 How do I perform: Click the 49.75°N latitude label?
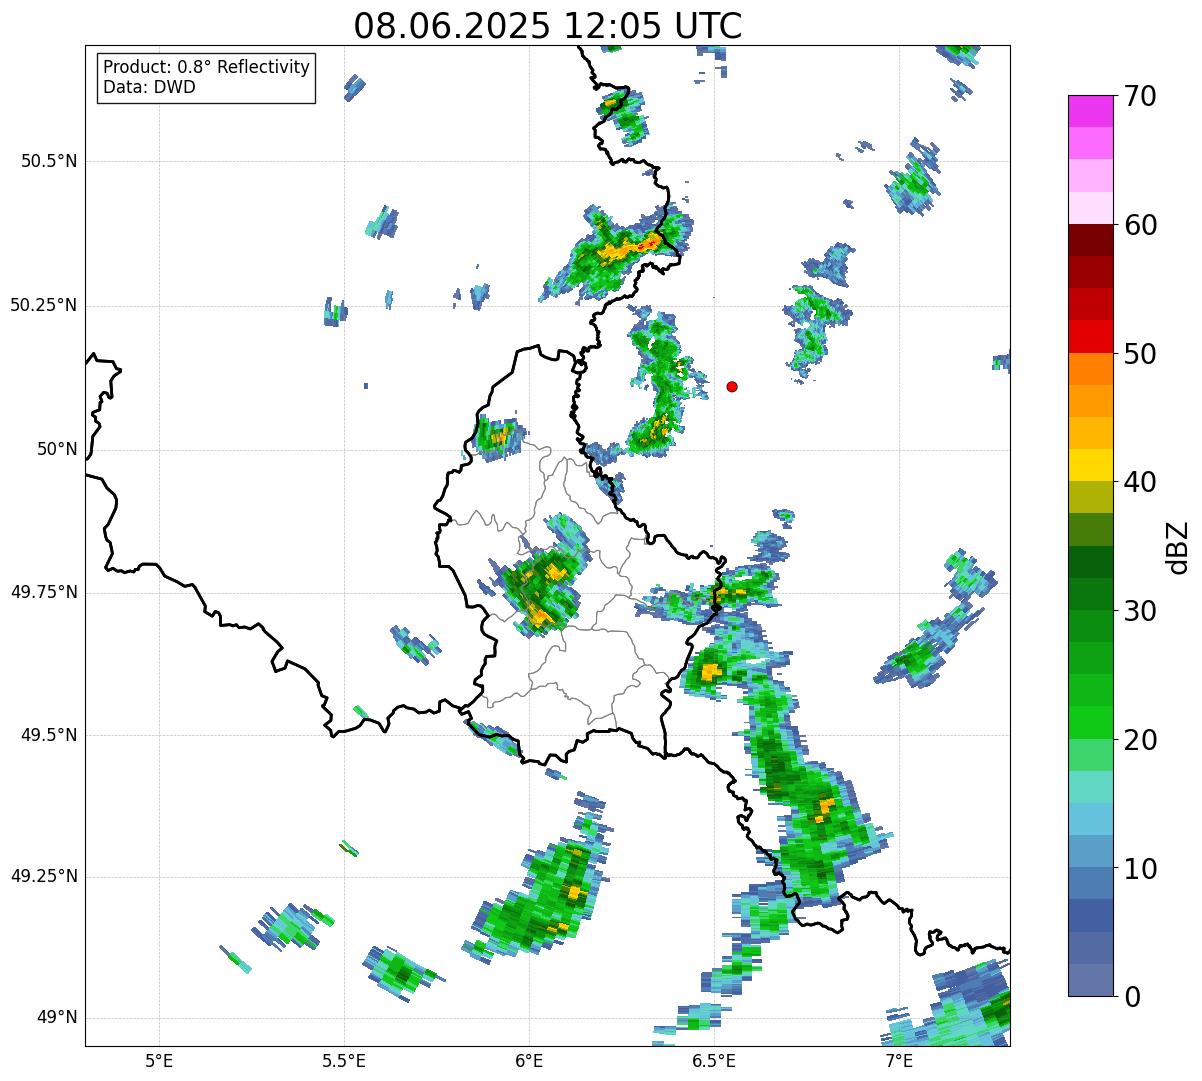click(x=44, y=592)
